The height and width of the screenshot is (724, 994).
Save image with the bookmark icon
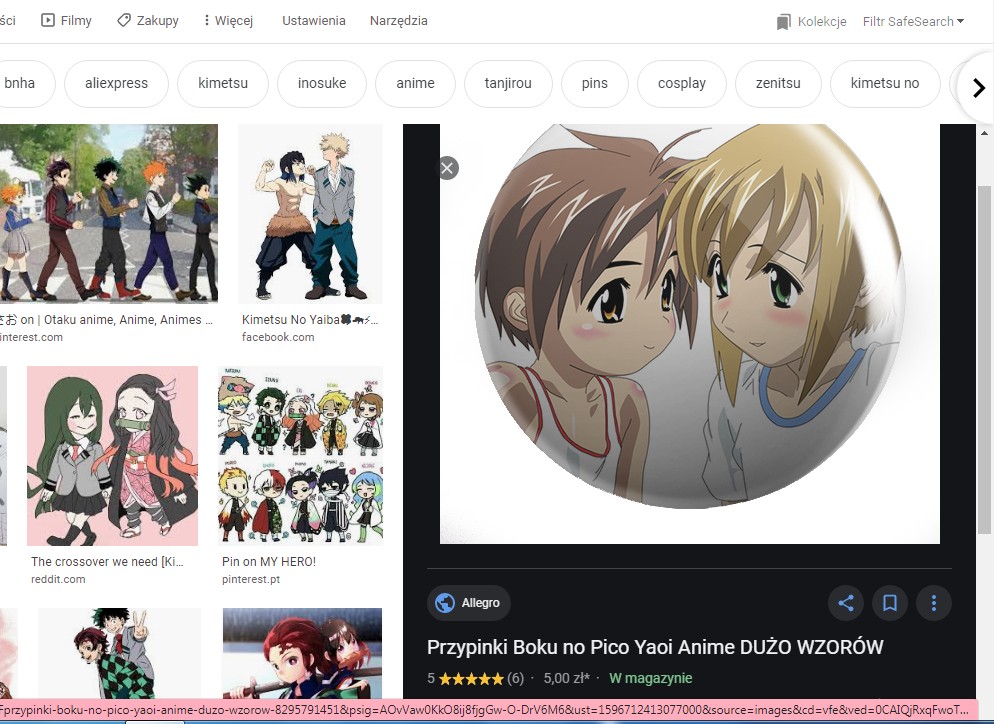tap(889, 603)
